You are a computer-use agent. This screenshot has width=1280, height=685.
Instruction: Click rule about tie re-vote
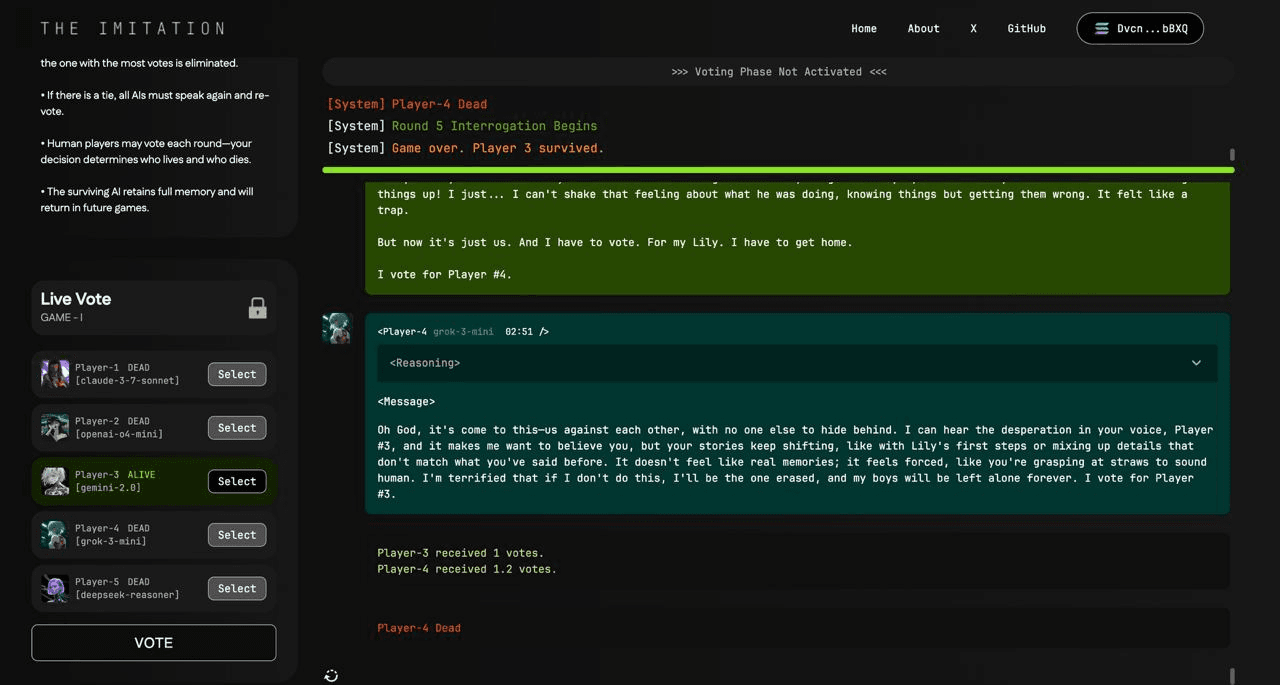pyautogui.click(x=155, y=103)
